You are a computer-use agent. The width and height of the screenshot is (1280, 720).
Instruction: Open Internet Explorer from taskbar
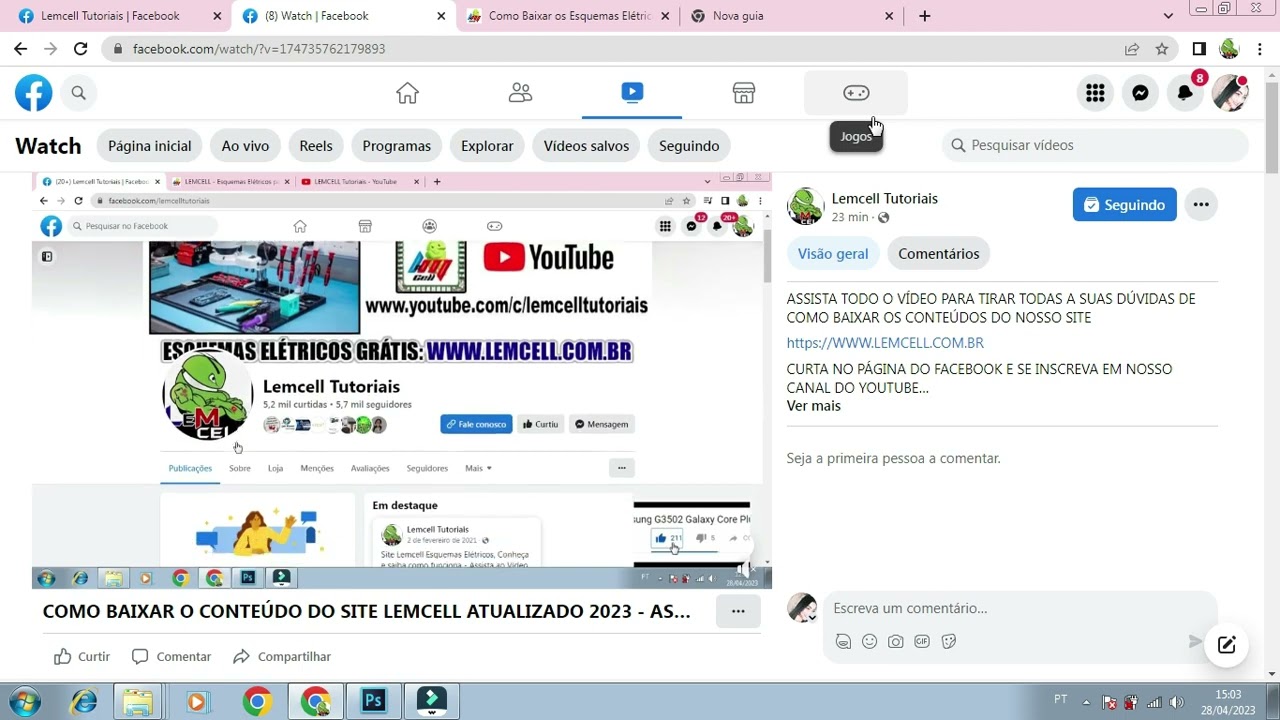82,701
